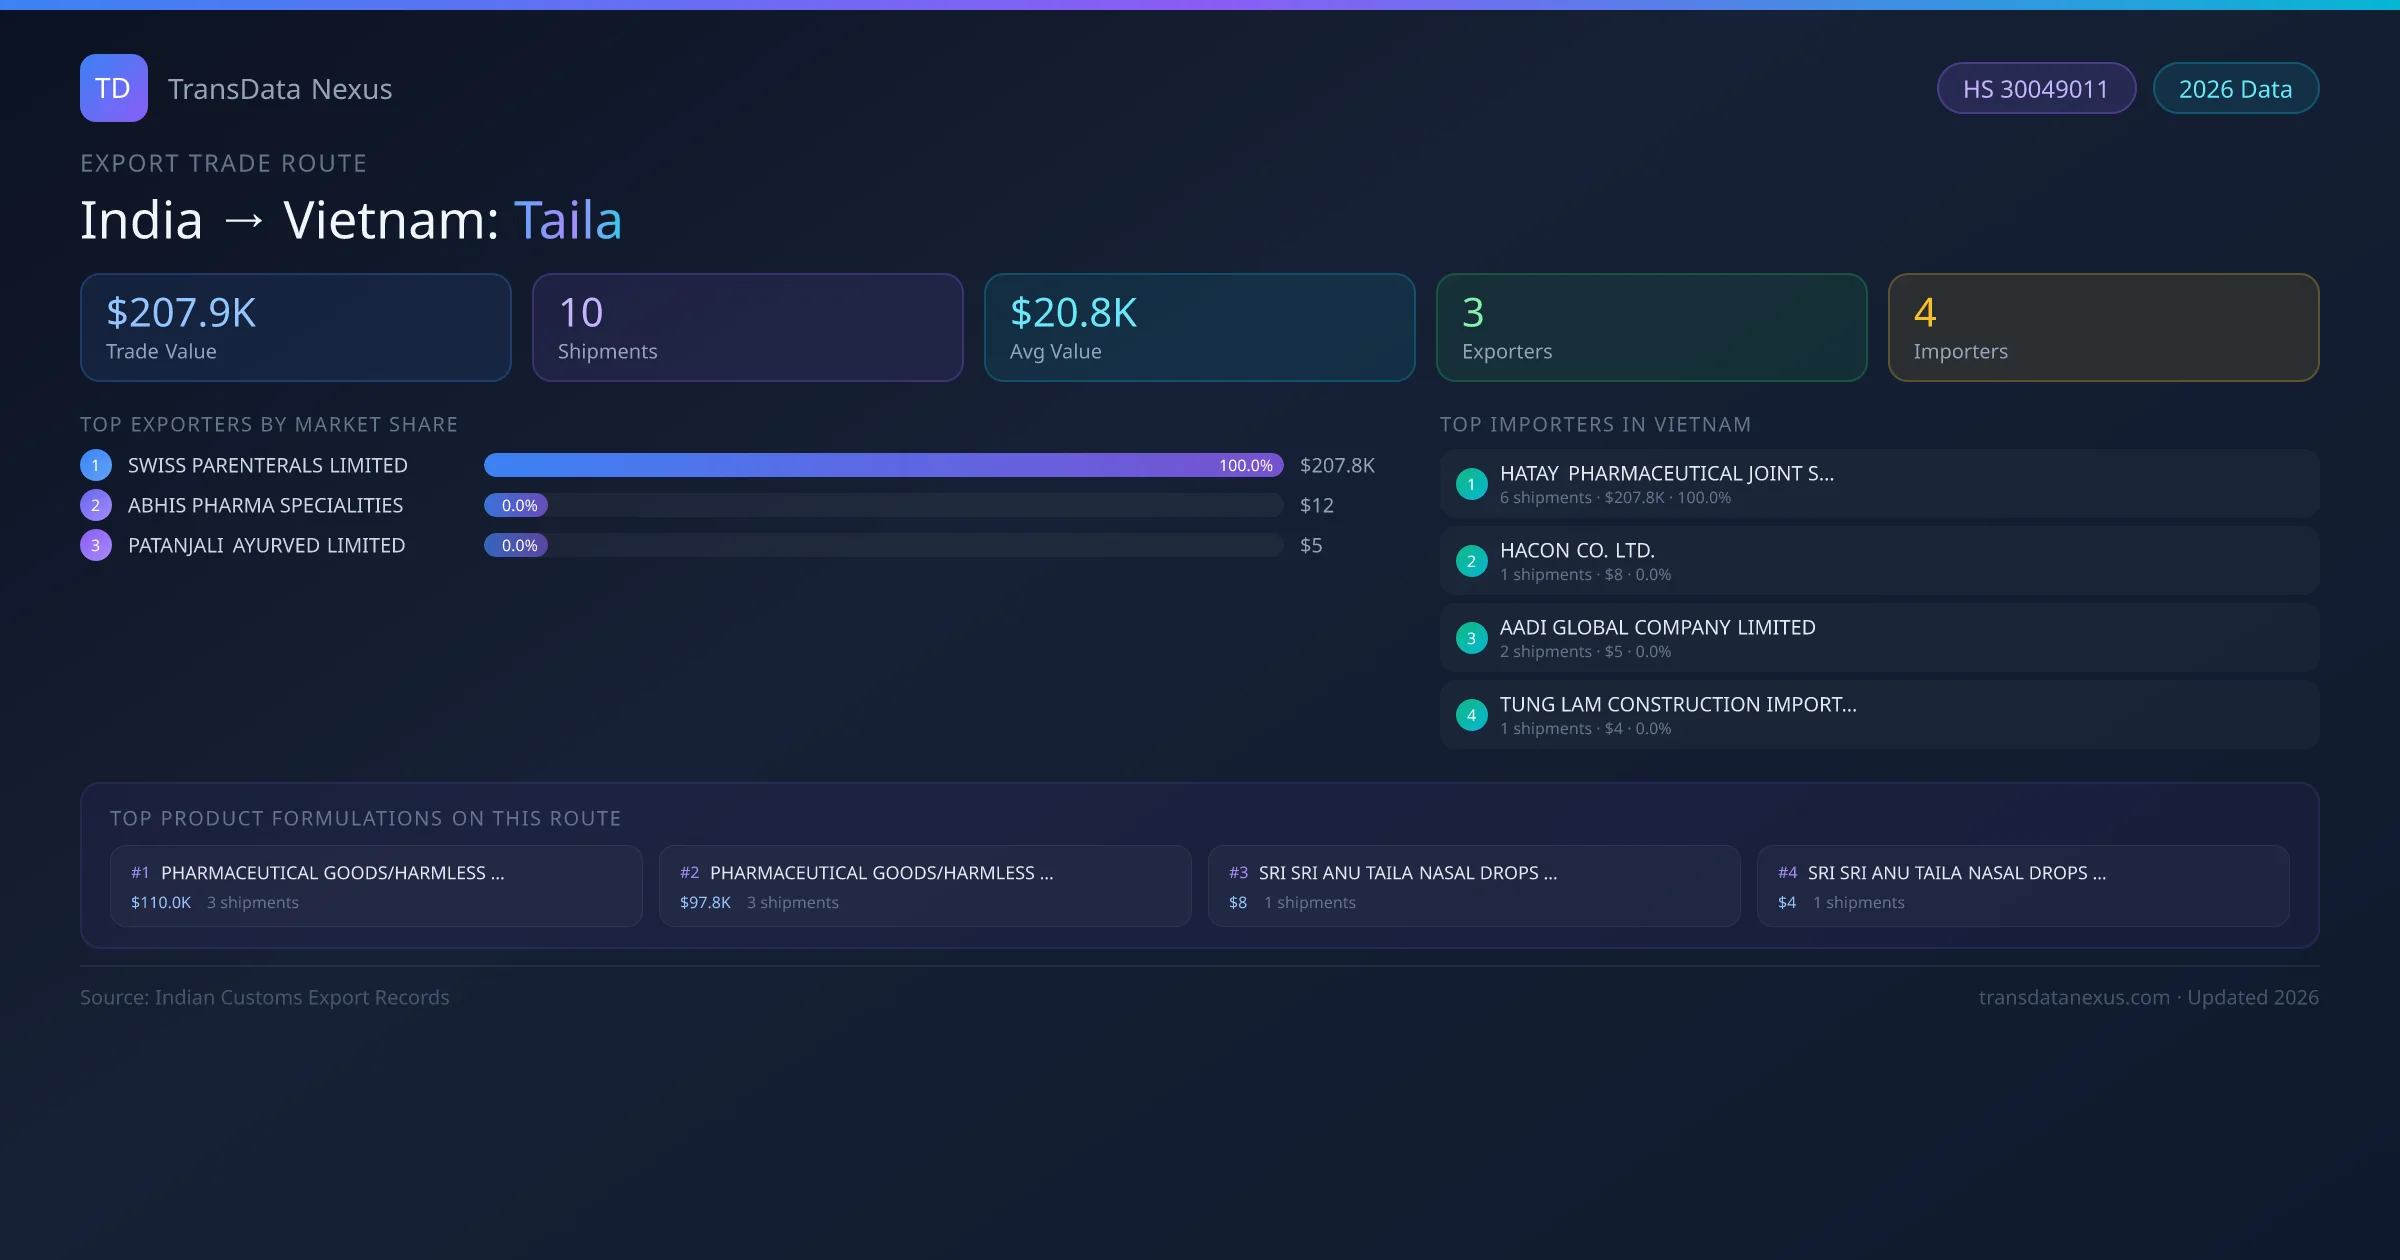Click green rank 2 badge beside Hacon Co.

(x=1471, y=561)
